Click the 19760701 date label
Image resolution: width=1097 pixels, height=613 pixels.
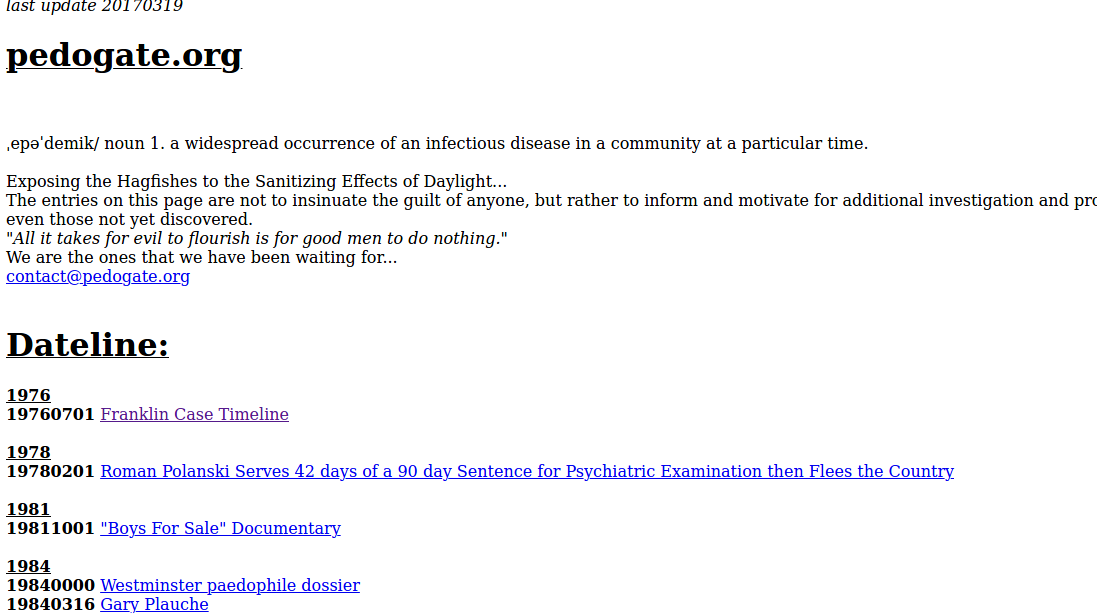tap(50, 414)
